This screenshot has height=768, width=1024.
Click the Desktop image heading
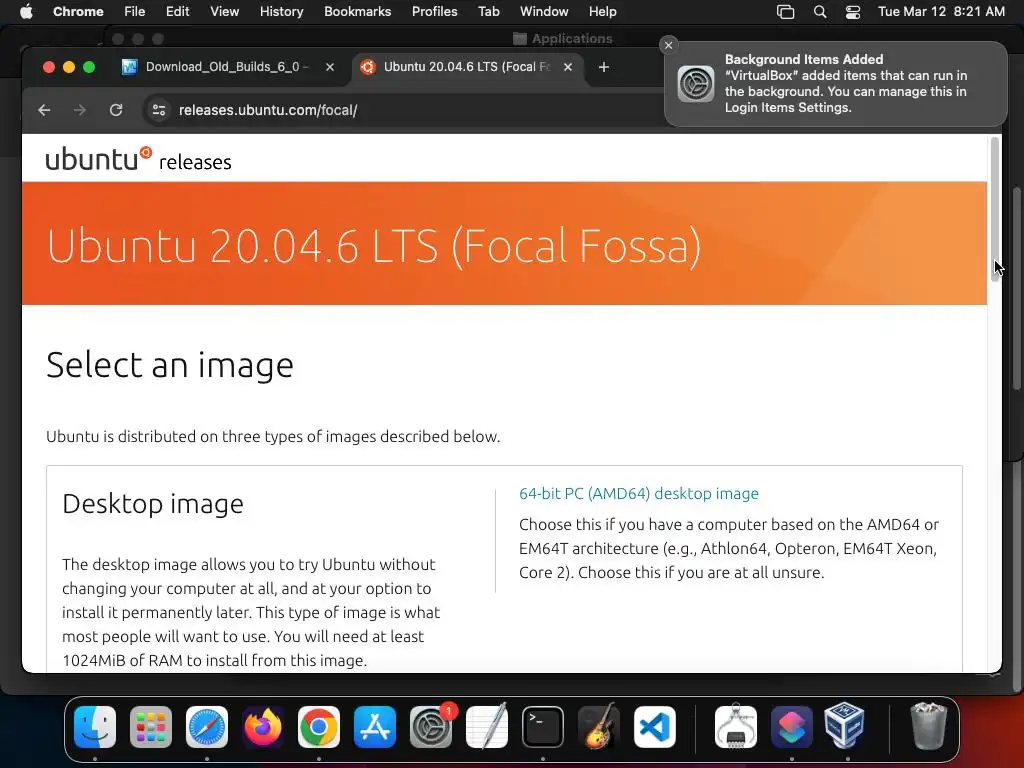pos(153,504)
